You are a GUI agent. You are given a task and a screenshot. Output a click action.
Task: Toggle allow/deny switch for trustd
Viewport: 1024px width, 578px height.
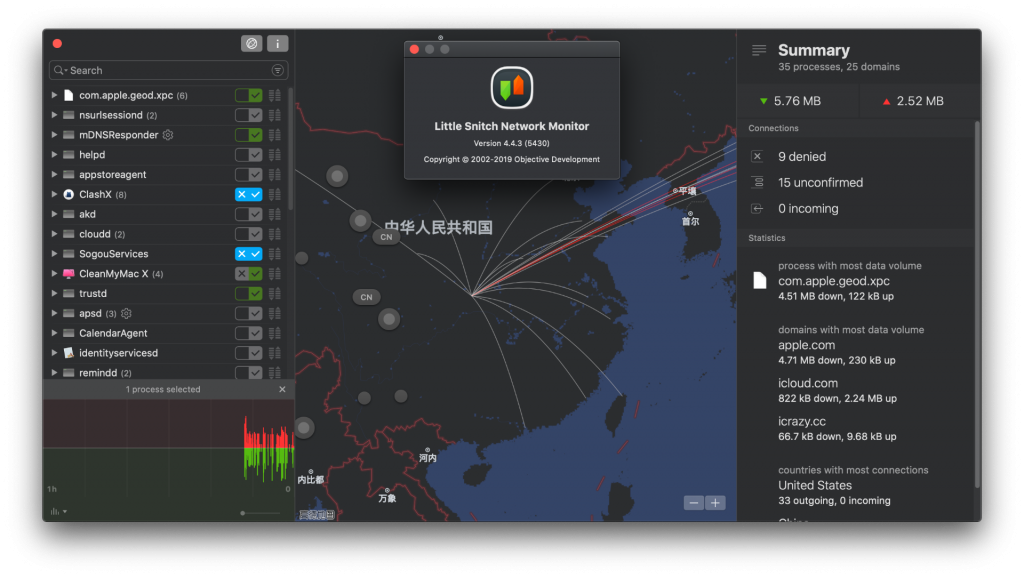pyautogui.click(x=249, y=294)
